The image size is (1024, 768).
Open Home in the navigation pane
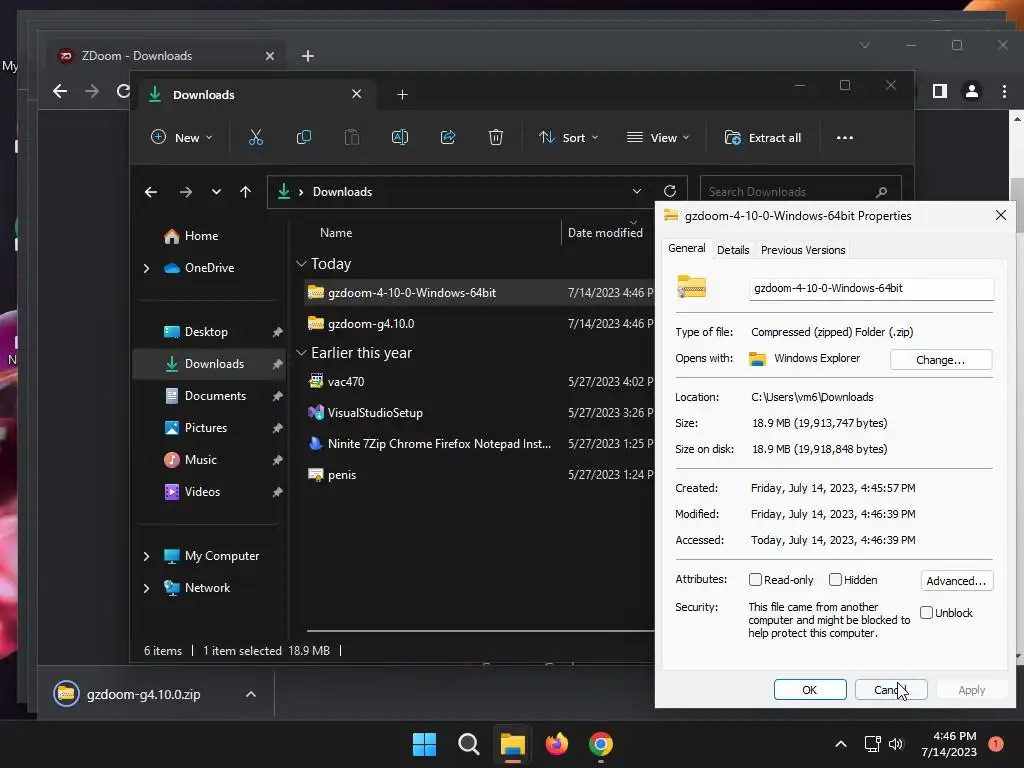(x=201, y=236)
